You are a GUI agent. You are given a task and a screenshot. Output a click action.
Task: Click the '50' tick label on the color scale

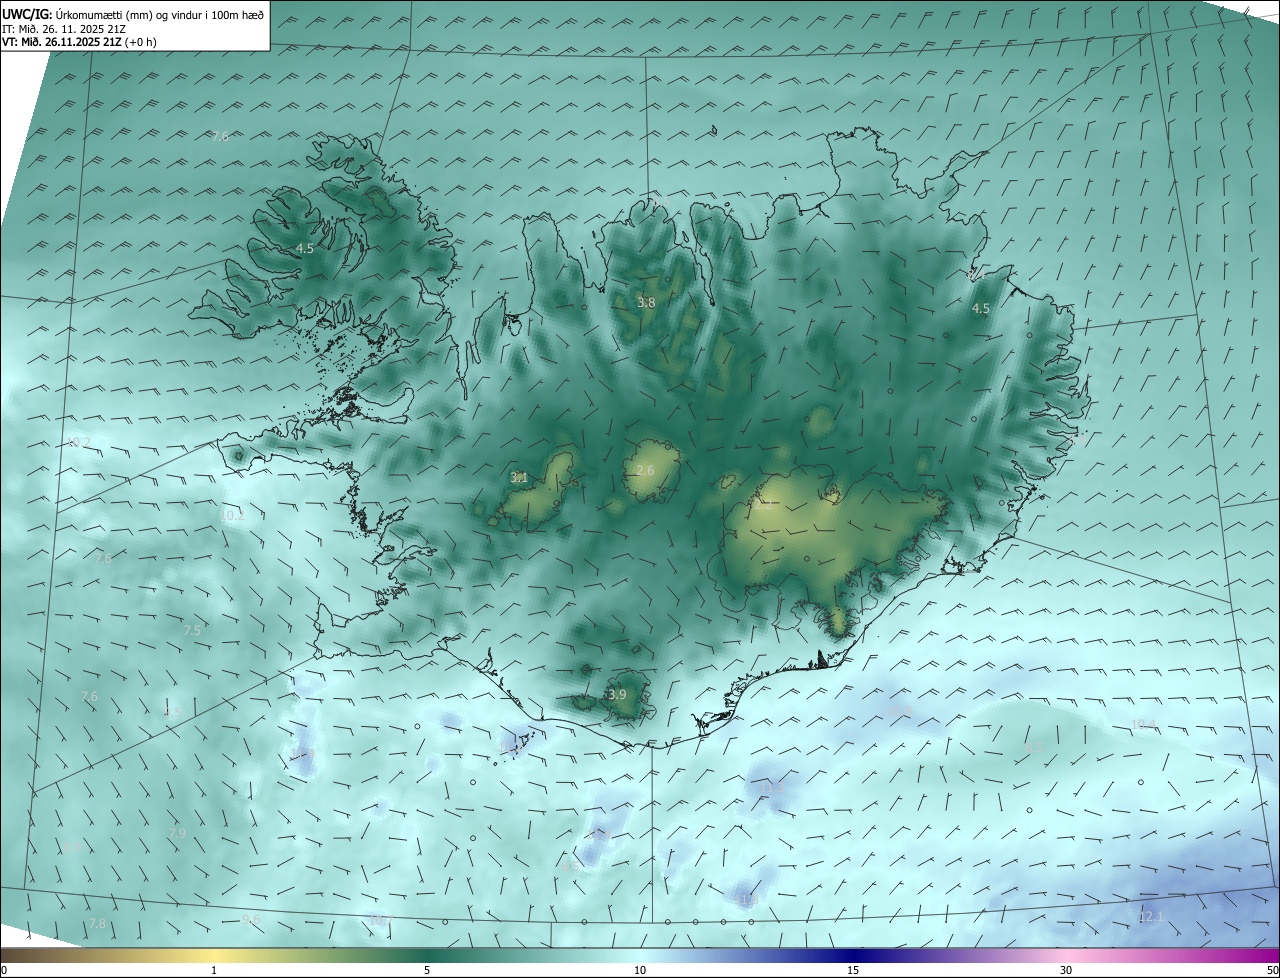tap(1272, 970)
